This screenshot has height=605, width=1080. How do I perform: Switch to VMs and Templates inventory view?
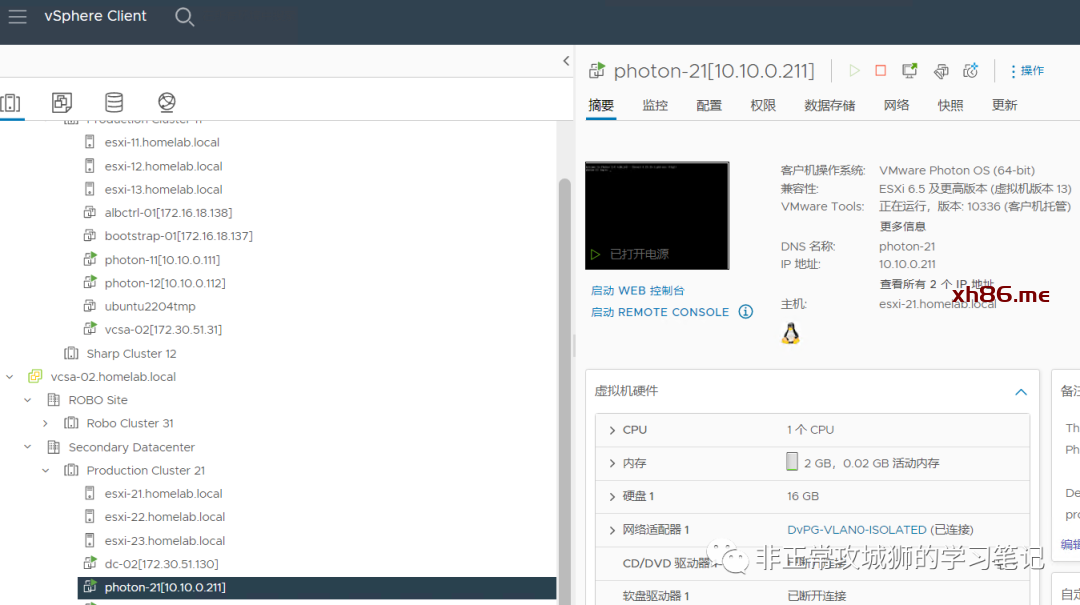(x=62, y=102)
